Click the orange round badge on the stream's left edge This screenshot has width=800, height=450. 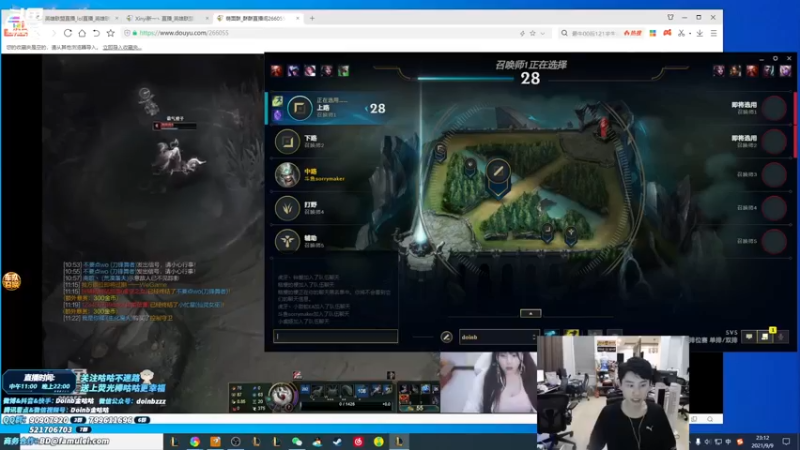tap(11, 281)
